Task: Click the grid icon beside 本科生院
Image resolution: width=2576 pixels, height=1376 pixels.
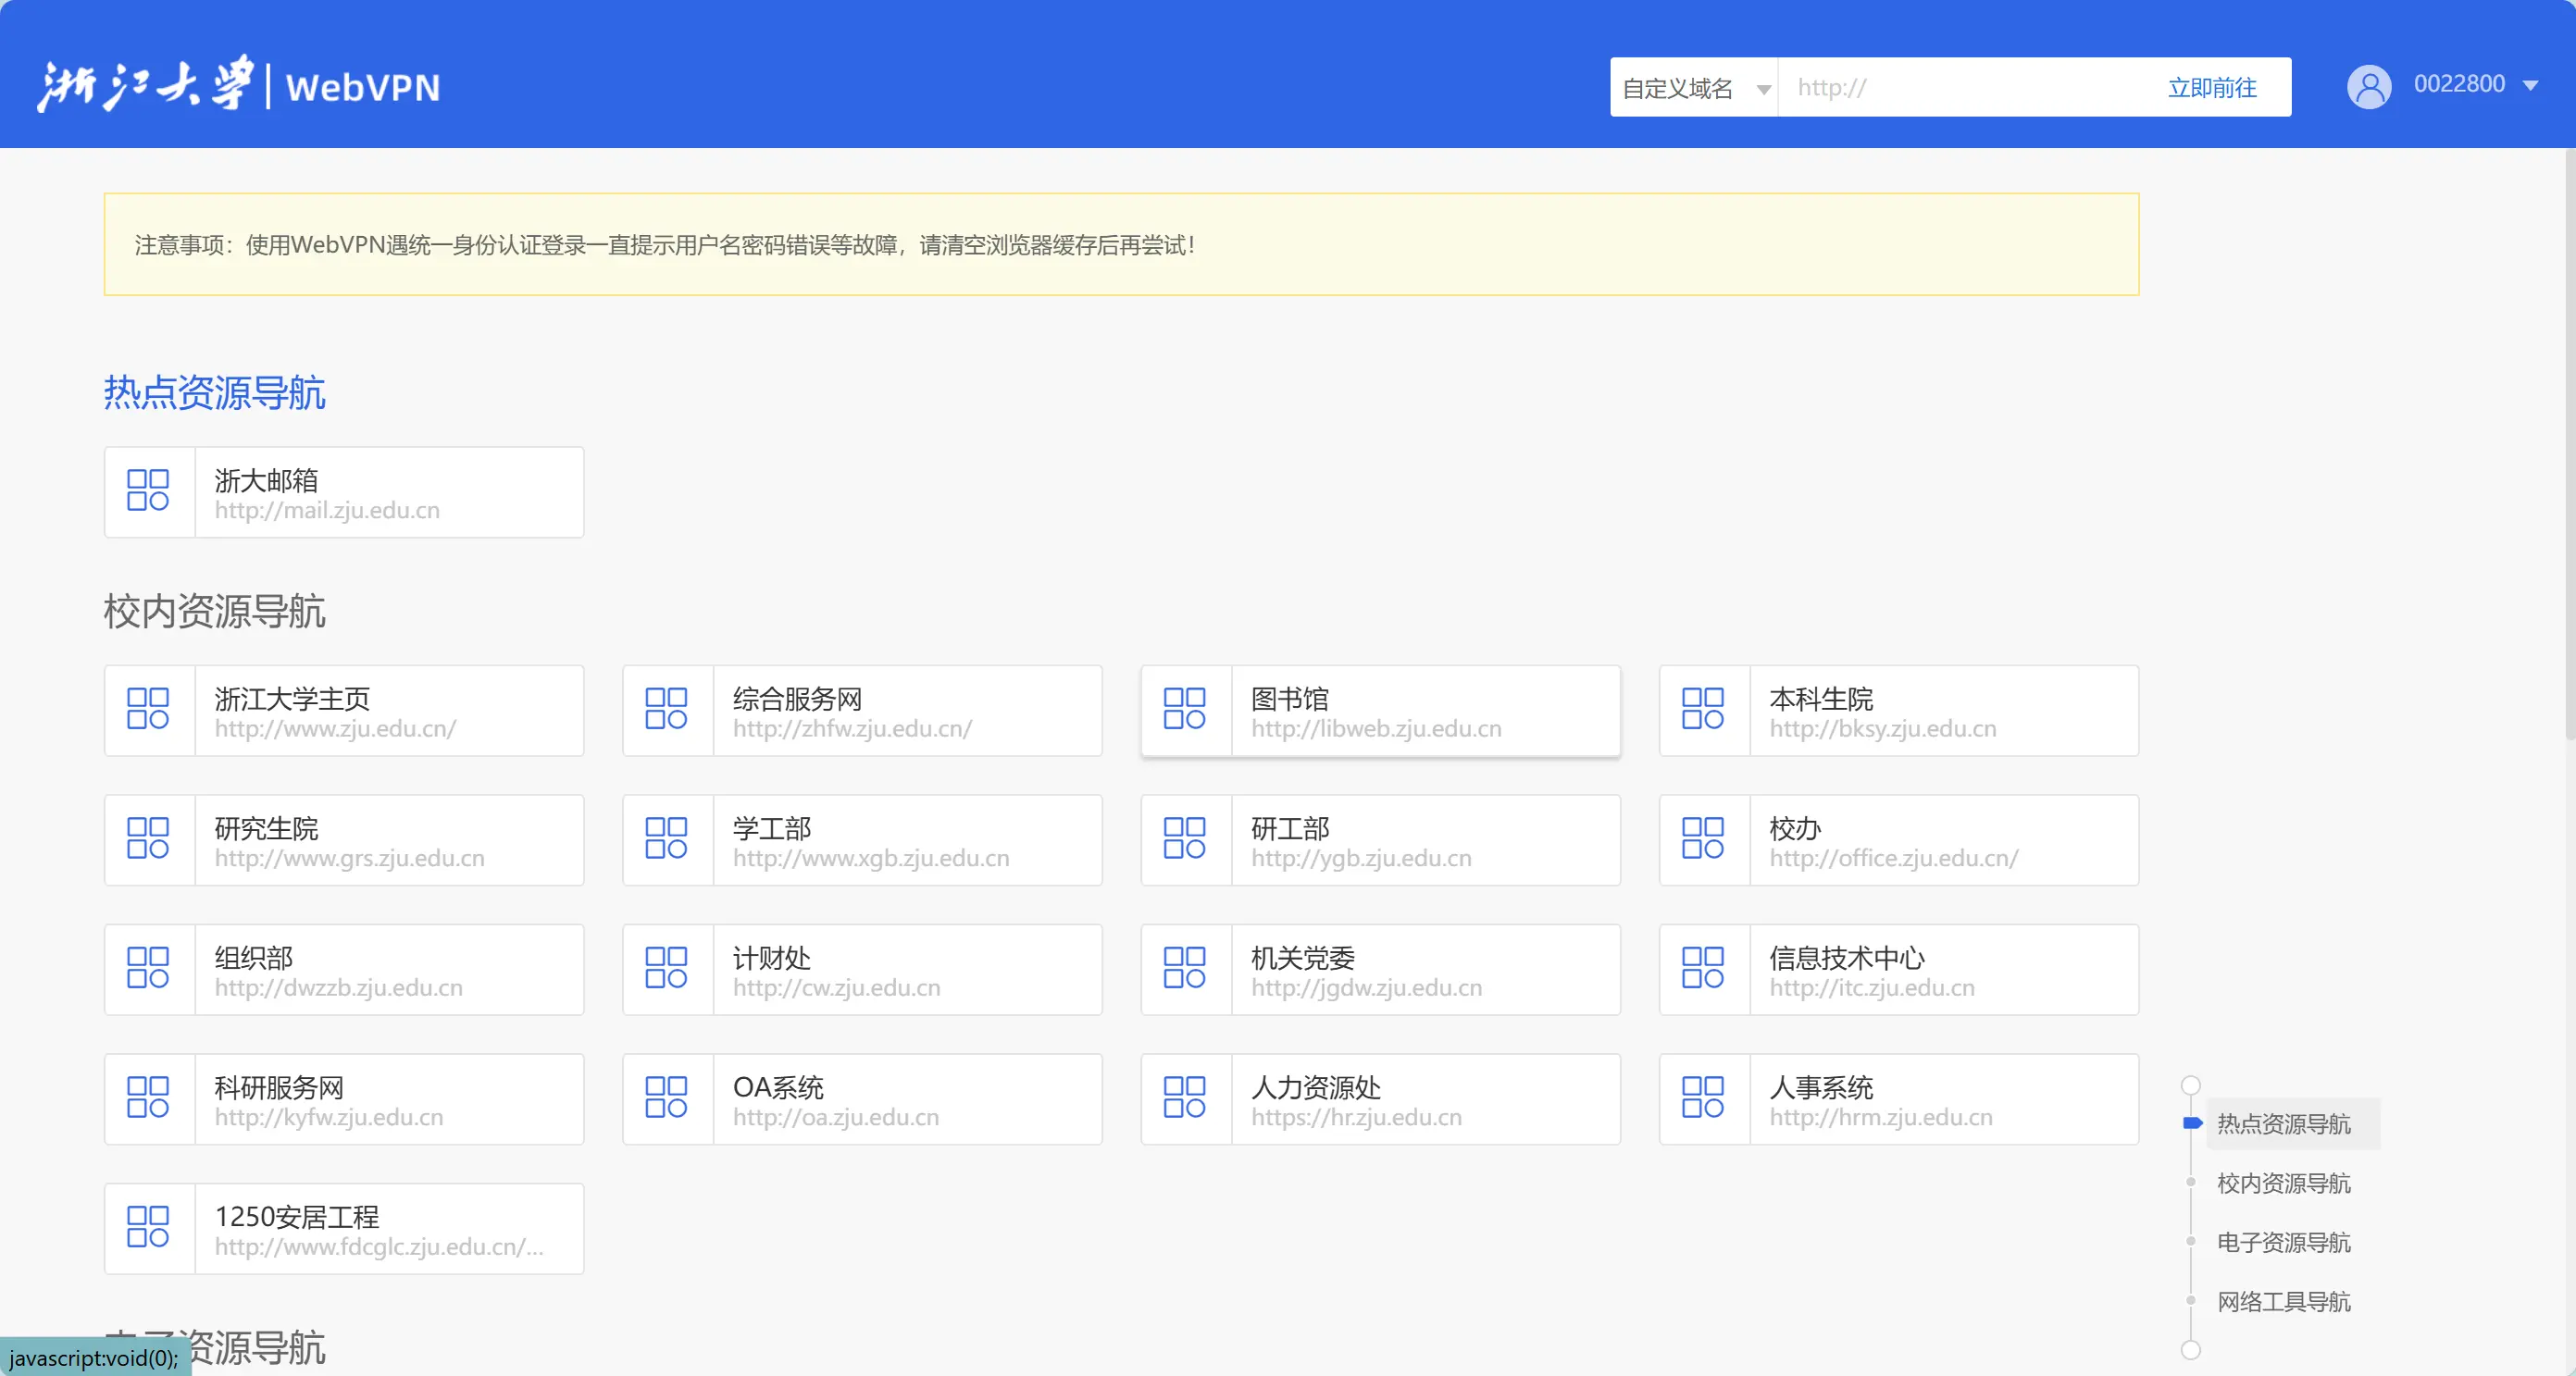Action: tap(1702, 709)
